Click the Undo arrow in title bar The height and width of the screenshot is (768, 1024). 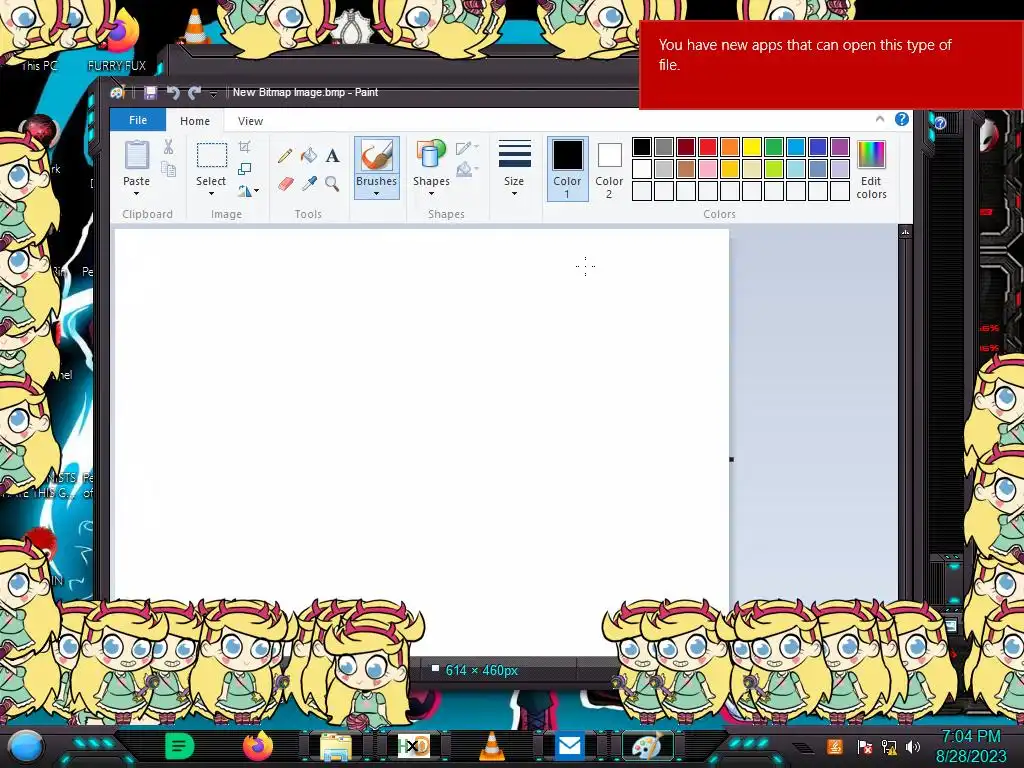173,93
